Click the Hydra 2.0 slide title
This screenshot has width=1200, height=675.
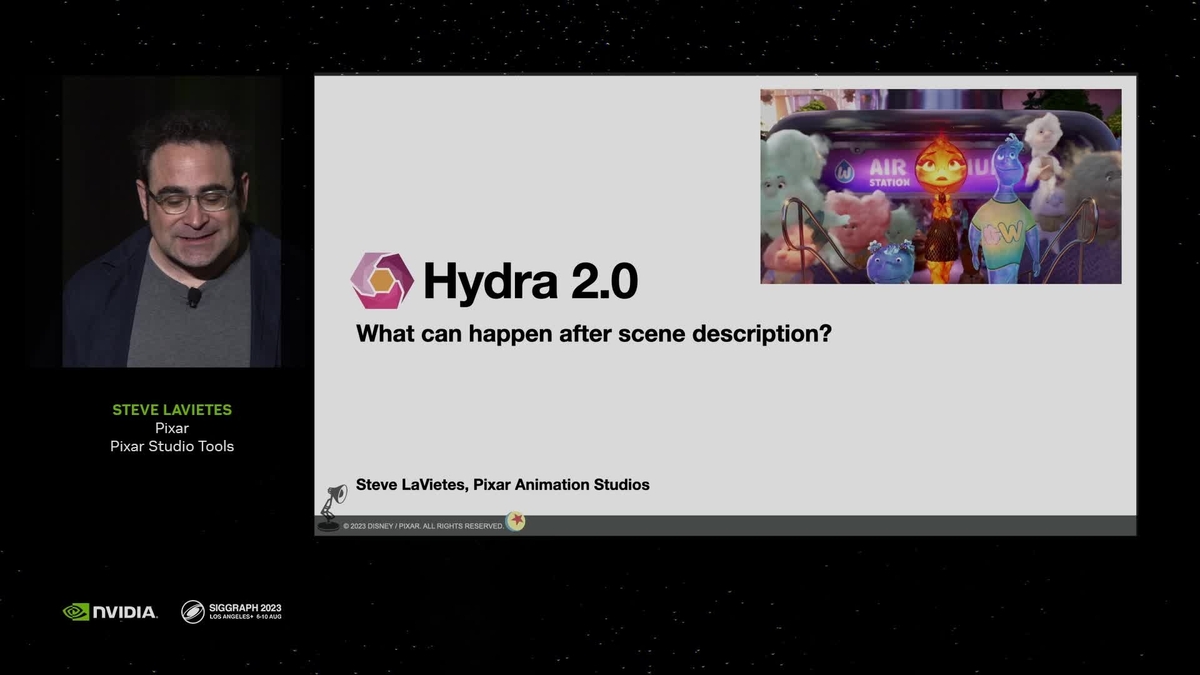point(530,281)
